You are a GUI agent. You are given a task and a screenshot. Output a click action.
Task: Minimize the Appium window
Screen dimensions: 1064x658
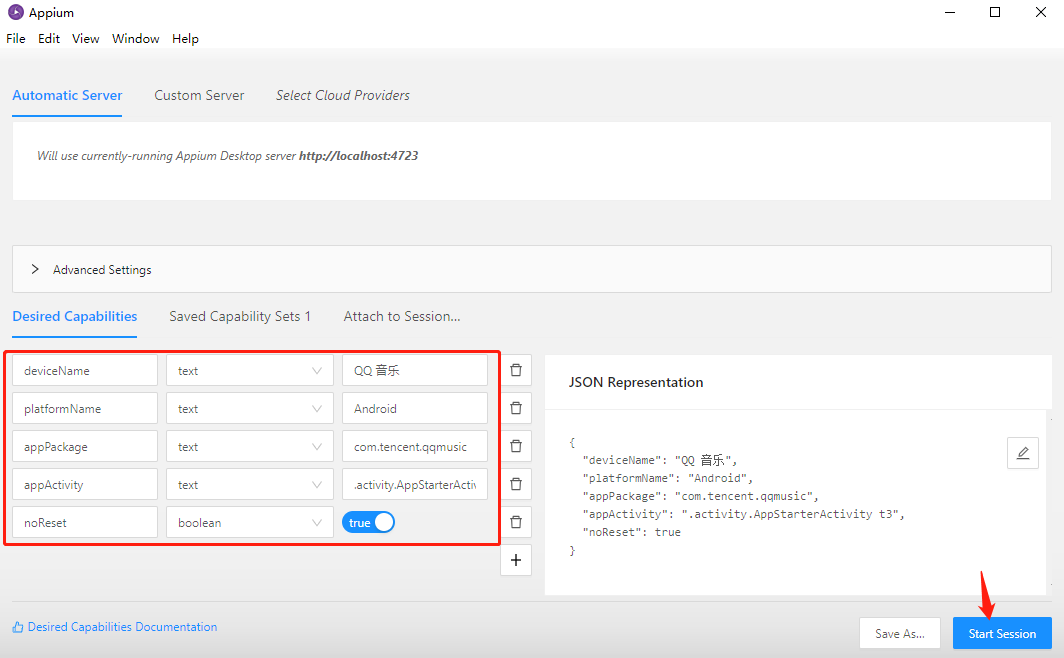(x=950, y=12)
